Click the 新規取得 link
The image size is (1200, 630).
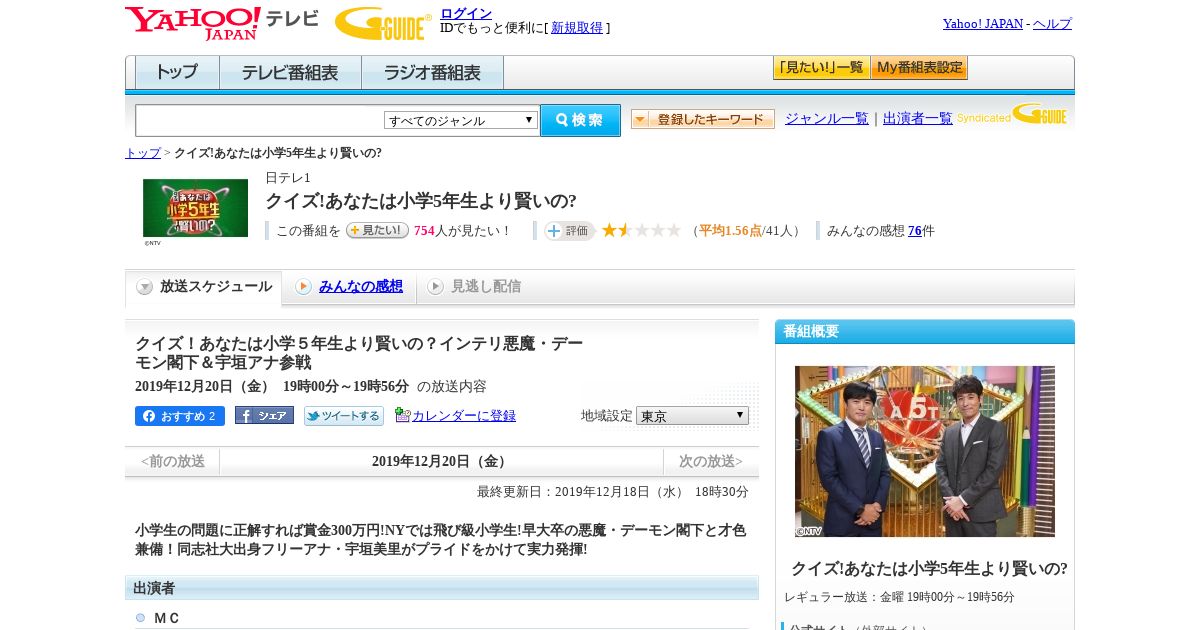577,28
